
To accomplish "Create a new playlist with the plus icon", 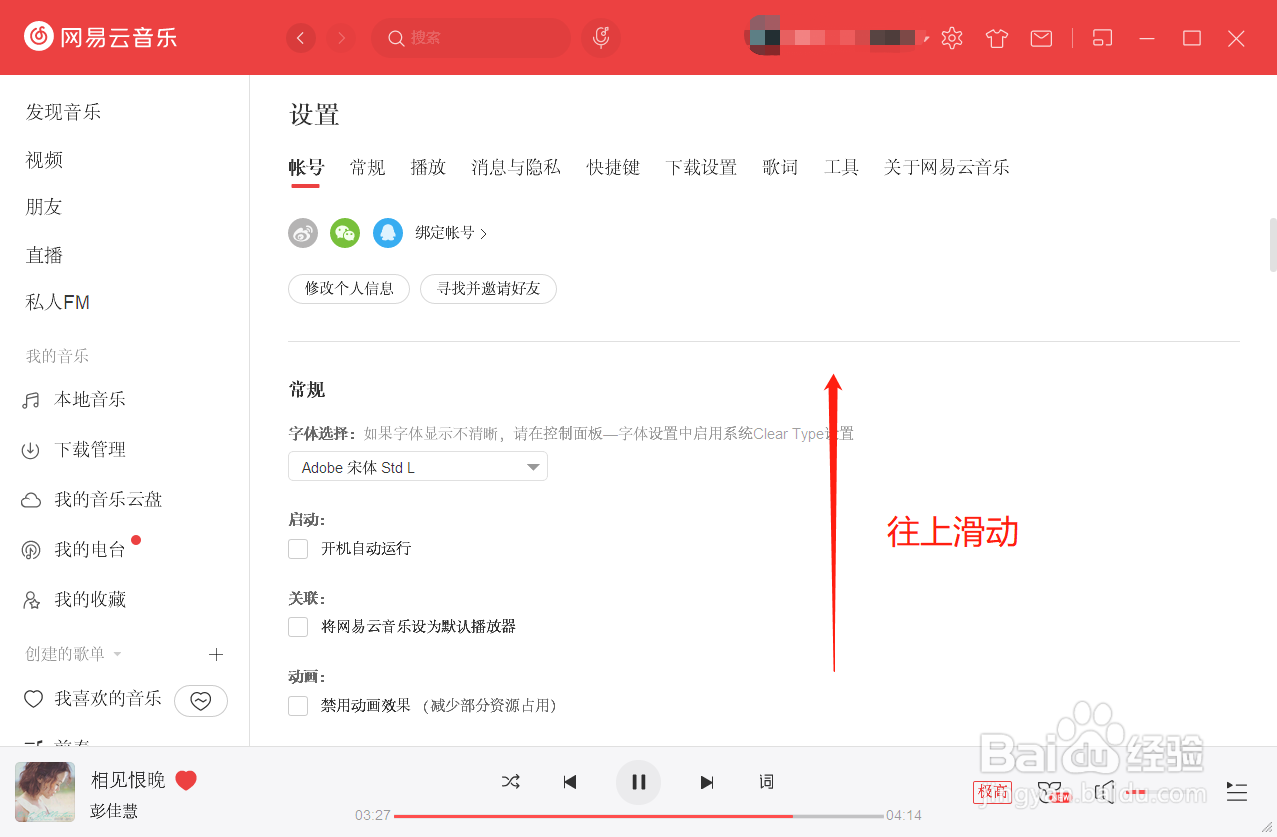I will [x=216, y=654].
